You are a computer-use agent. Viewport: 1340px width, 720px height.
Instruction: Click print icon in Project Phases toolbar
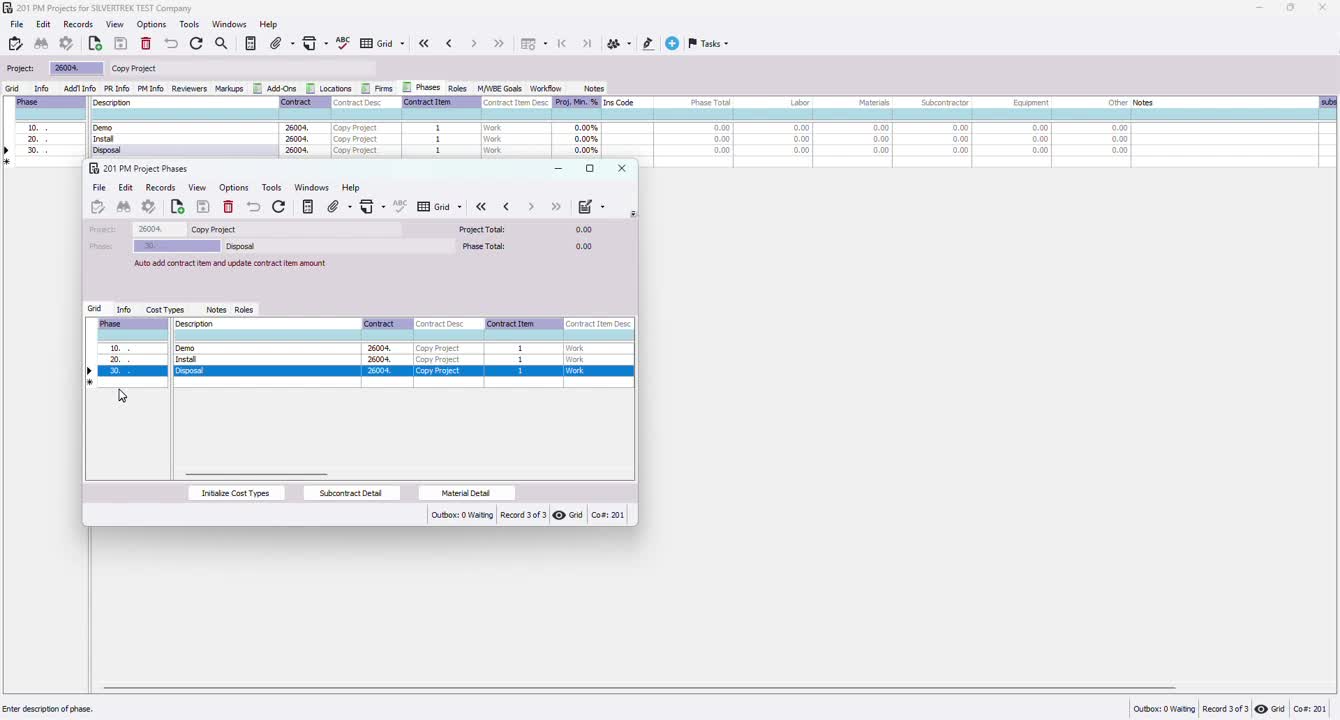coord(367,207)
